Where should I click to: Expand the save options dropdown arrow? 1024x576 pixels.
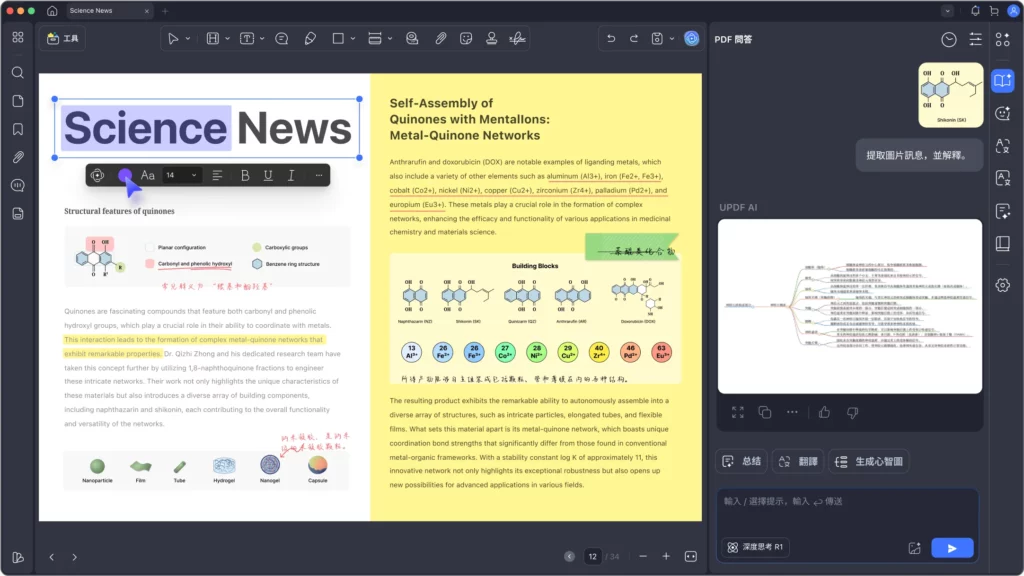pos(670,39)
